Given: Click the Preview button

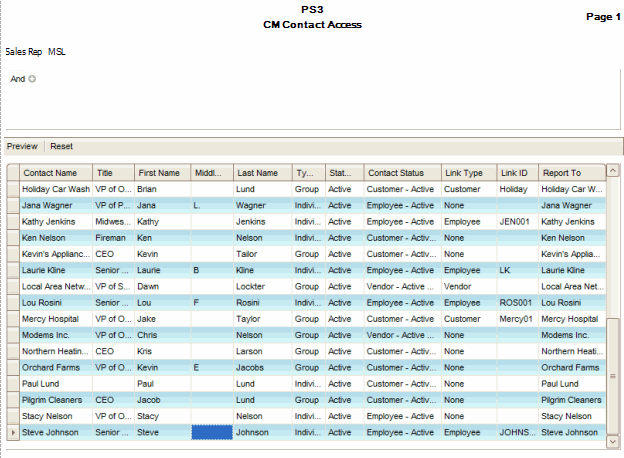Looking at the screenshot, I should point(23,146).
